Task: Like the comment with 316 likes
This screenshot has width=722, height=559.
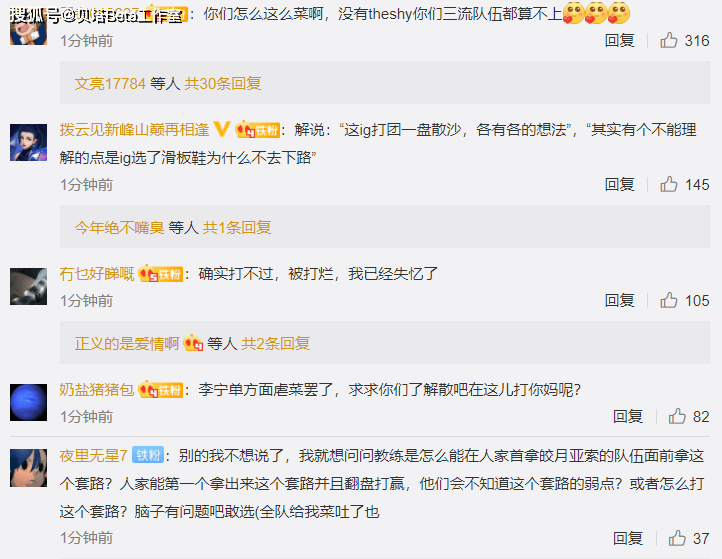Action: click(669, 41)
